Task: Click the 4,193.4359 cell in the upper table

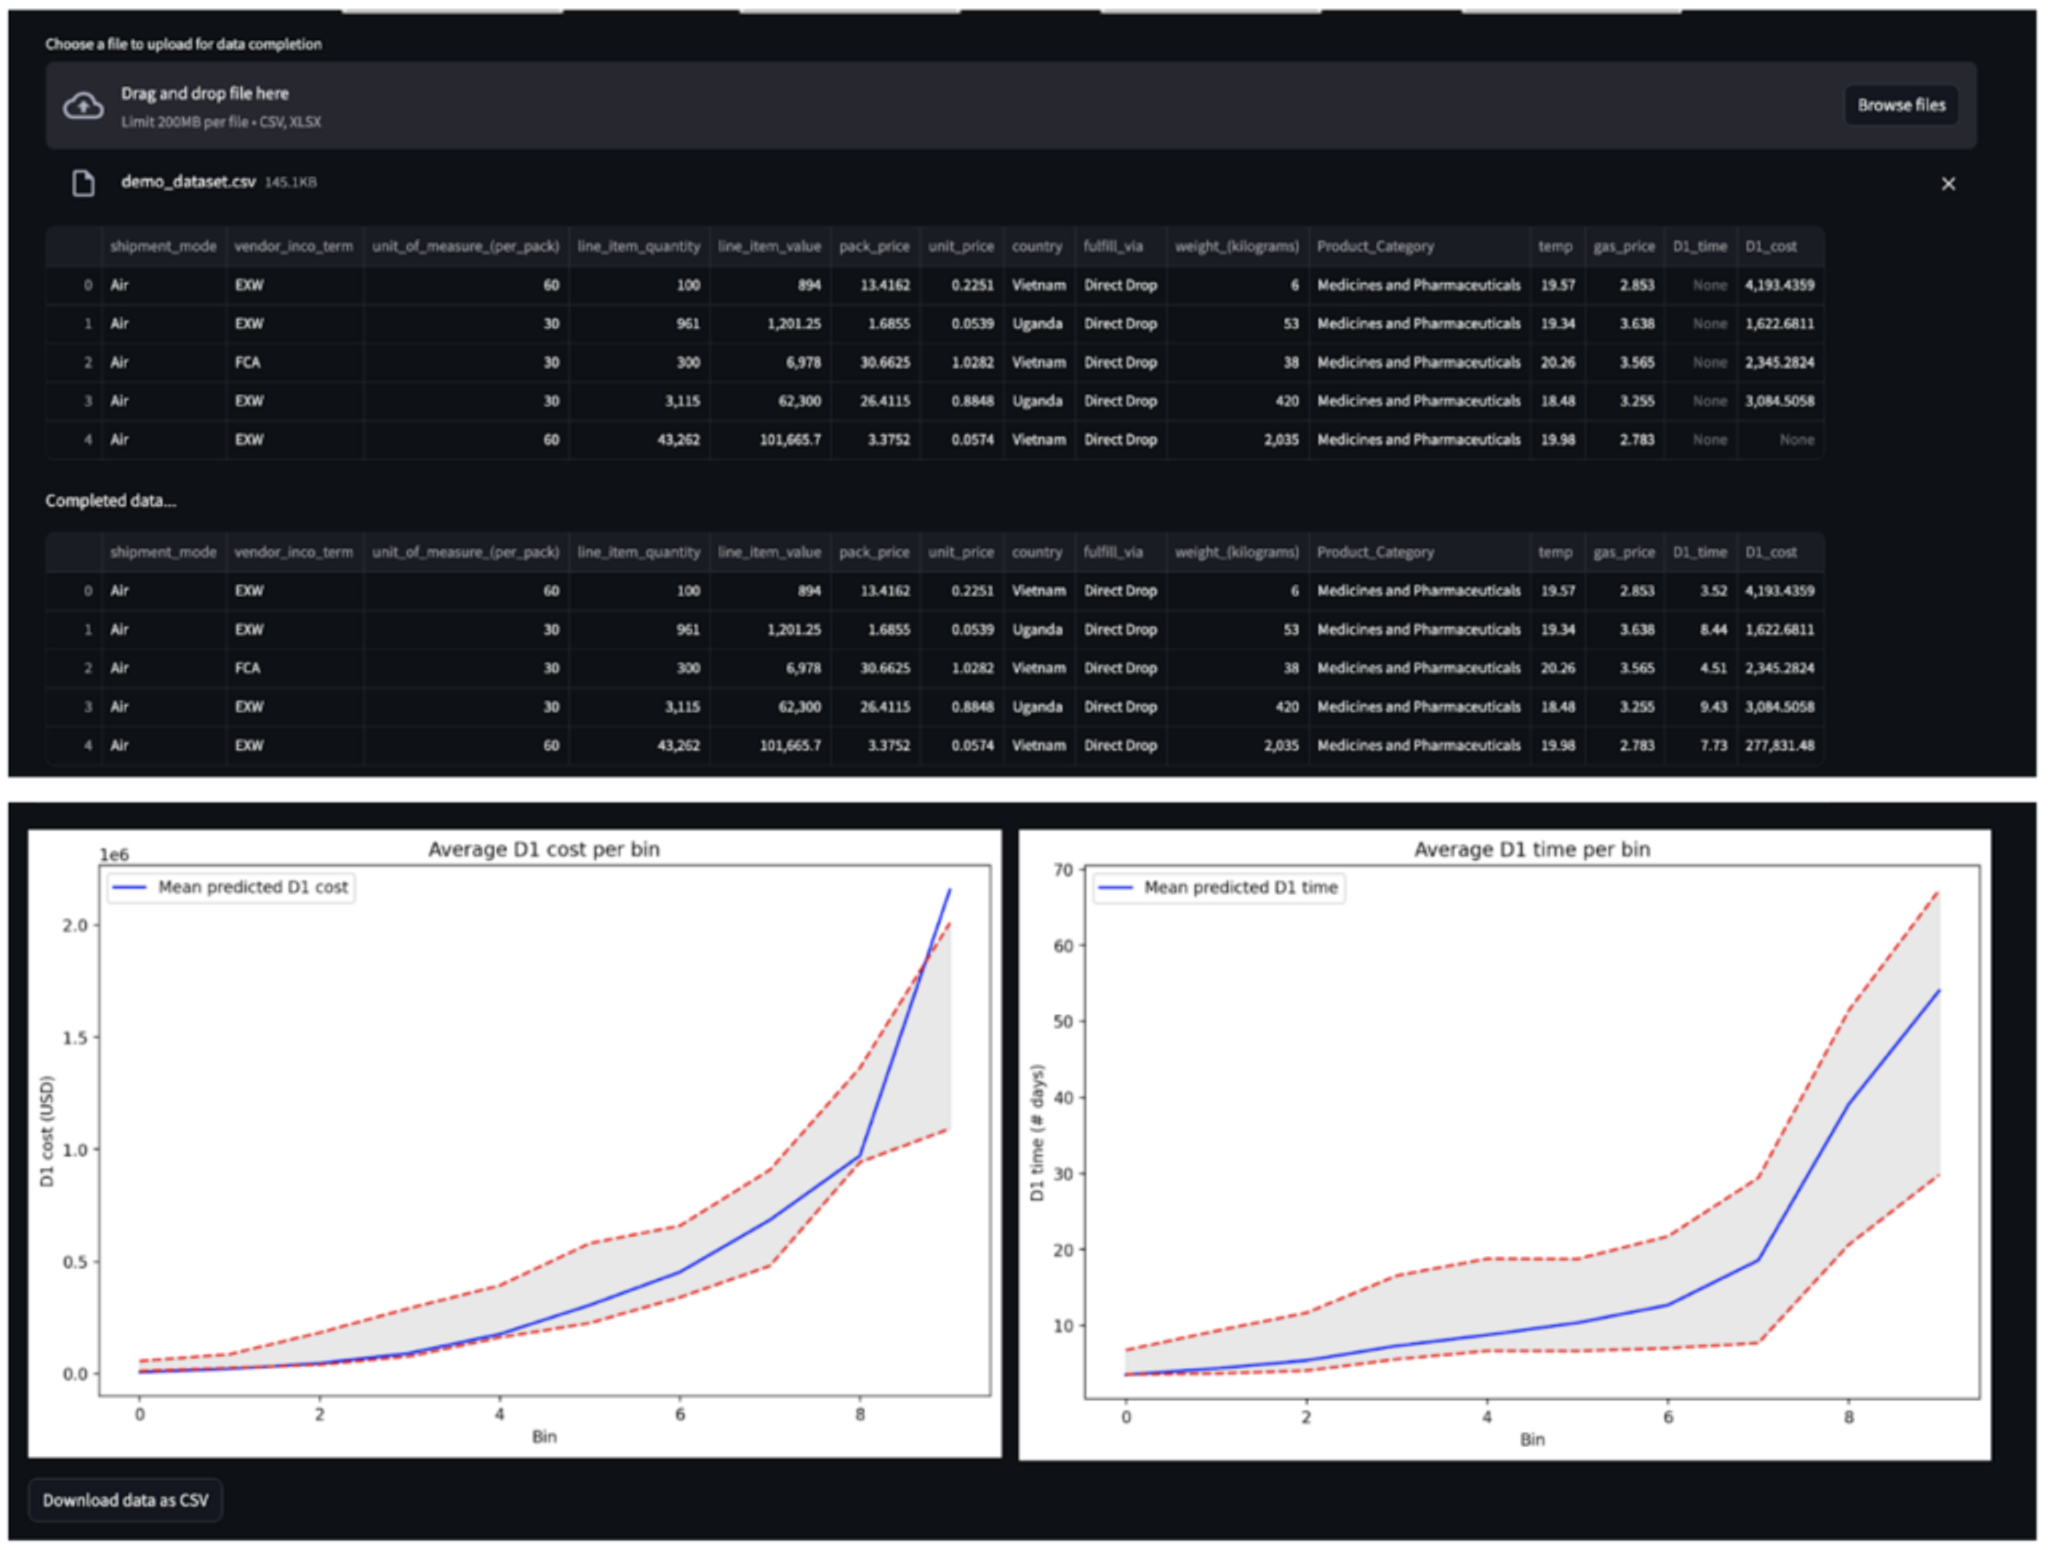Action: pyautogui.click(x=1779, y=285)
